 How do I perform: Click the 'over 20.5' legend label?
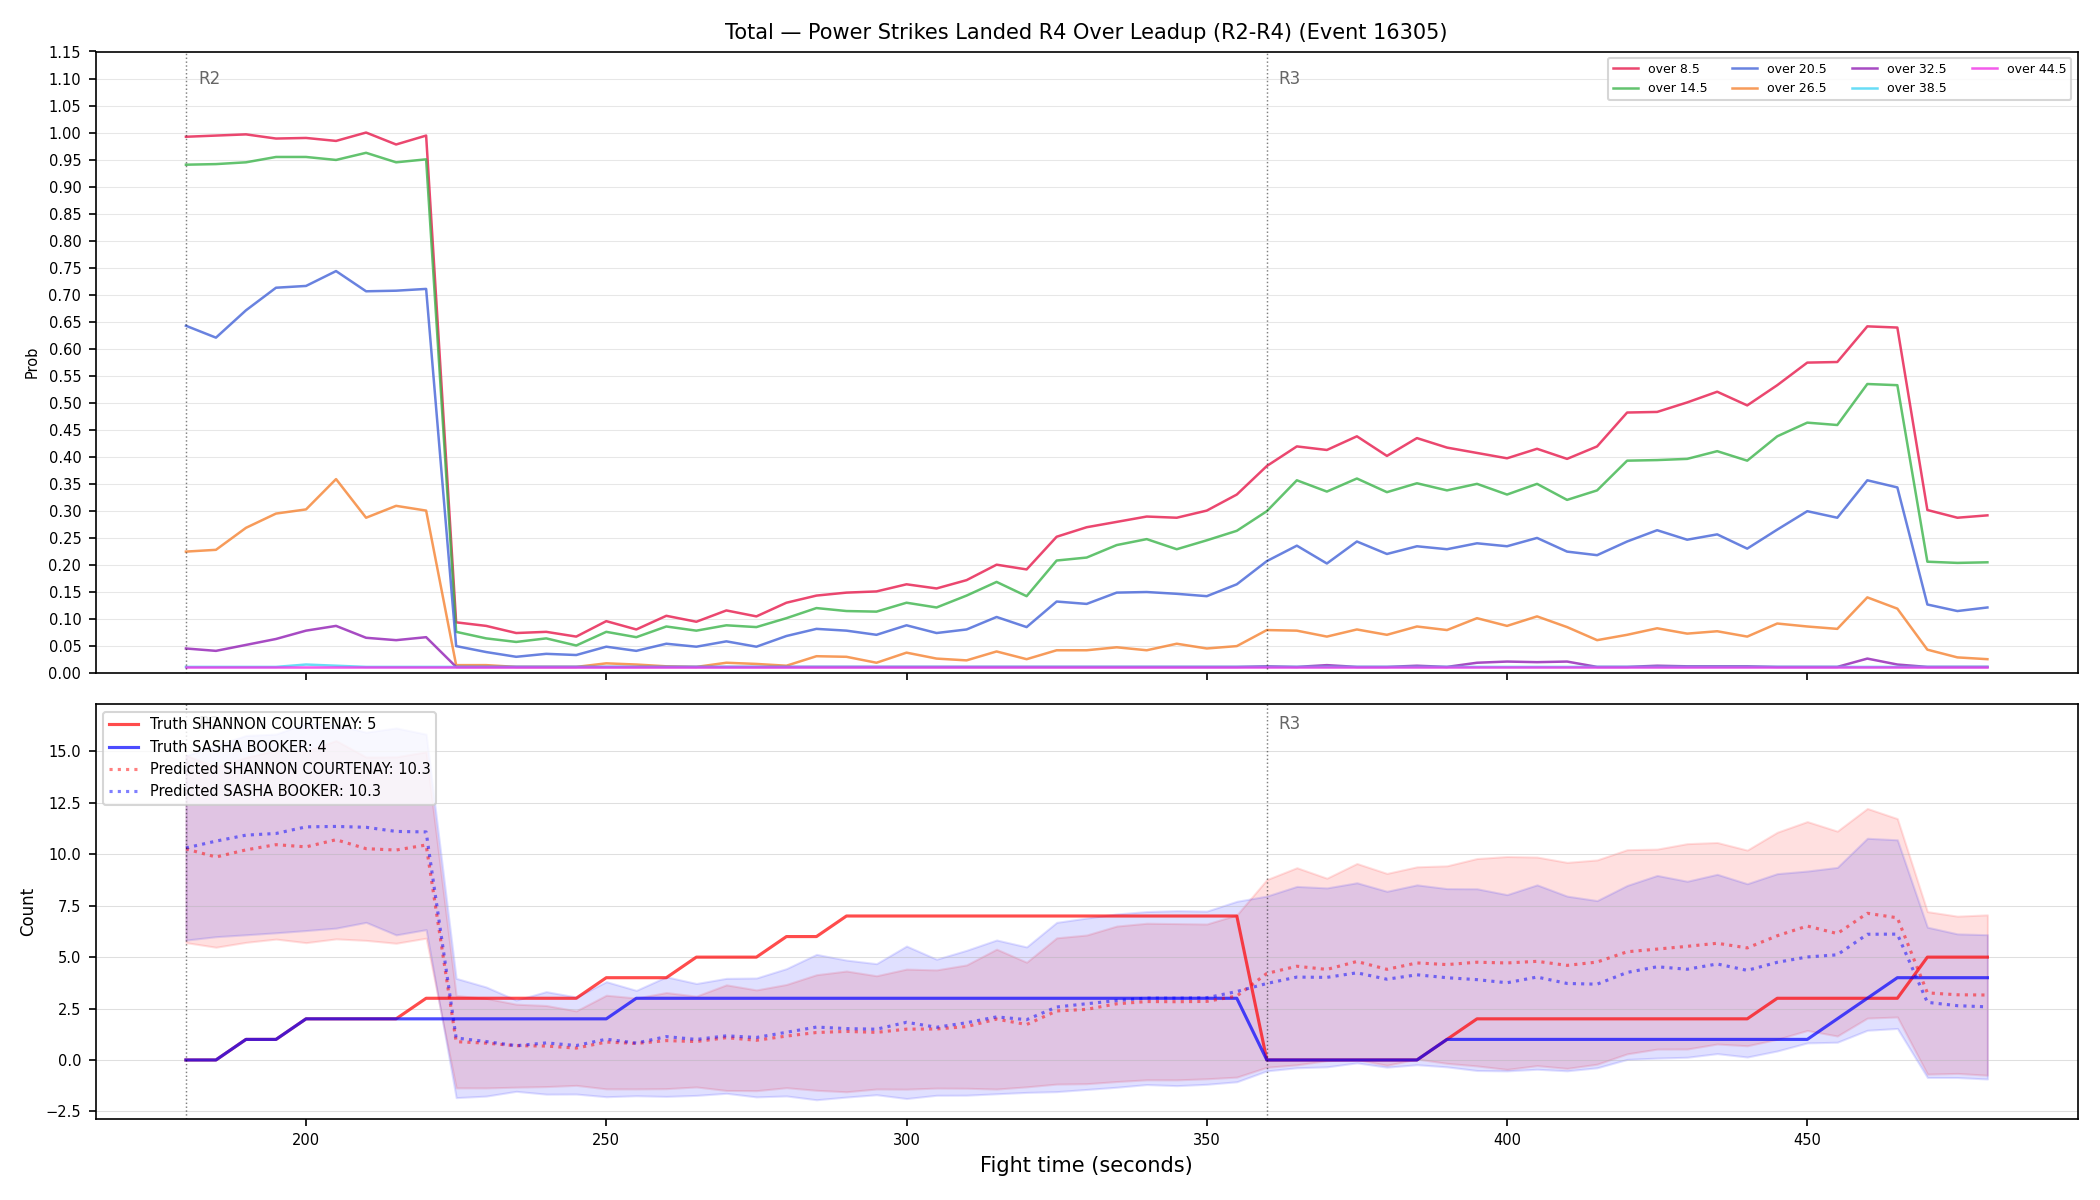(1796, 69)
